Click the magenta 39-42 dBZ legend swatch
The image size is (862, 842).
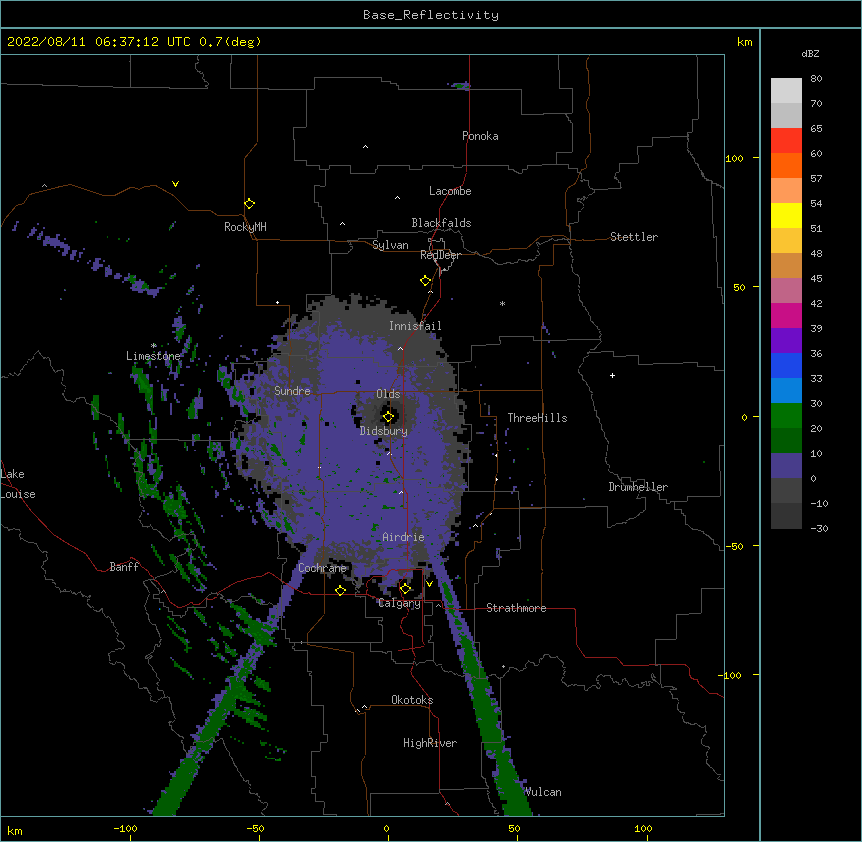pyautogui.click(x=786, y=315)
